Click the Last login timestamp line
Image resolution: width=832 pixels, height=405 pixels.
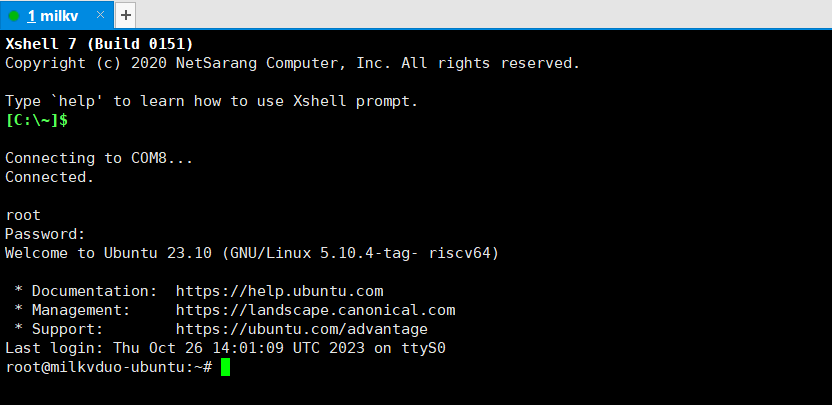(226, 348)
